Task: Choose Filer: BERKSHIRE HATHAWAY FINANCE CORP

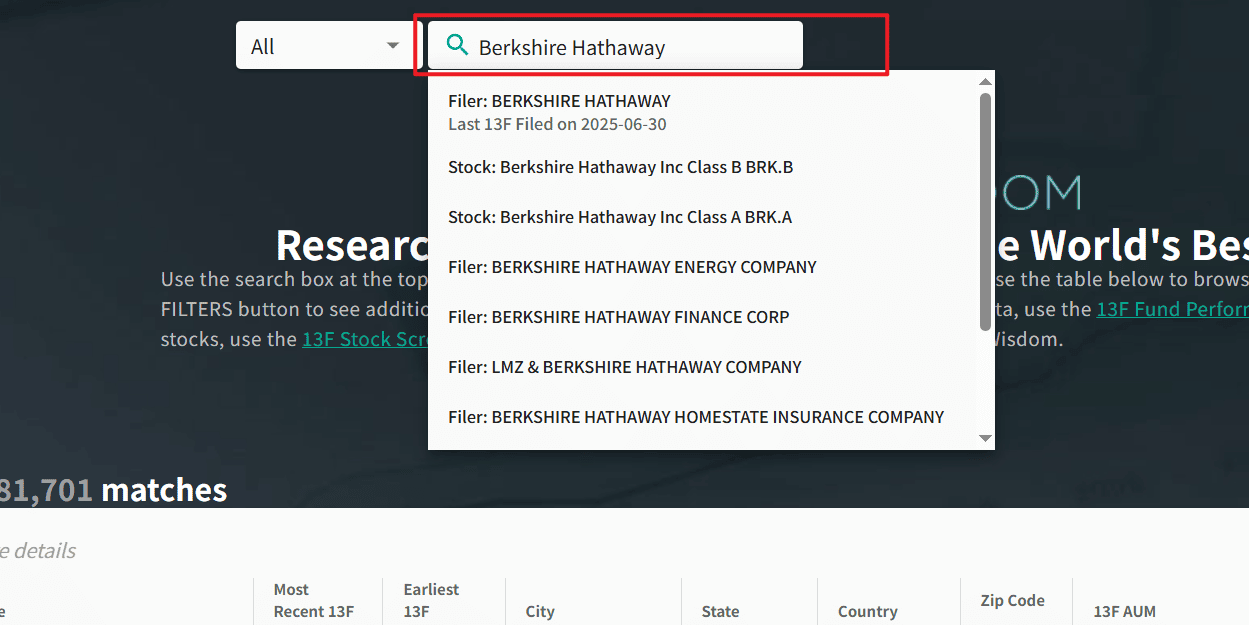Action: point(704,317)
